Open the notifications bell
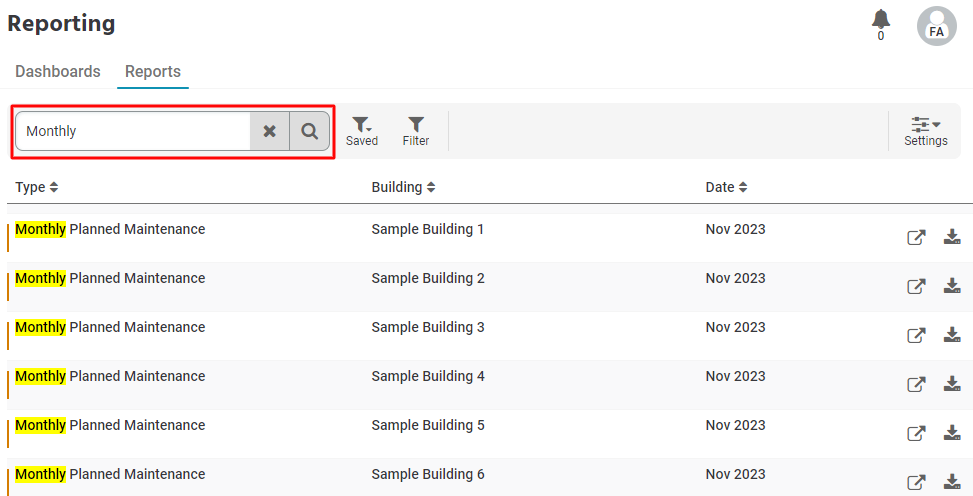Viewport: 973px width, 496px height. (881, 25)
